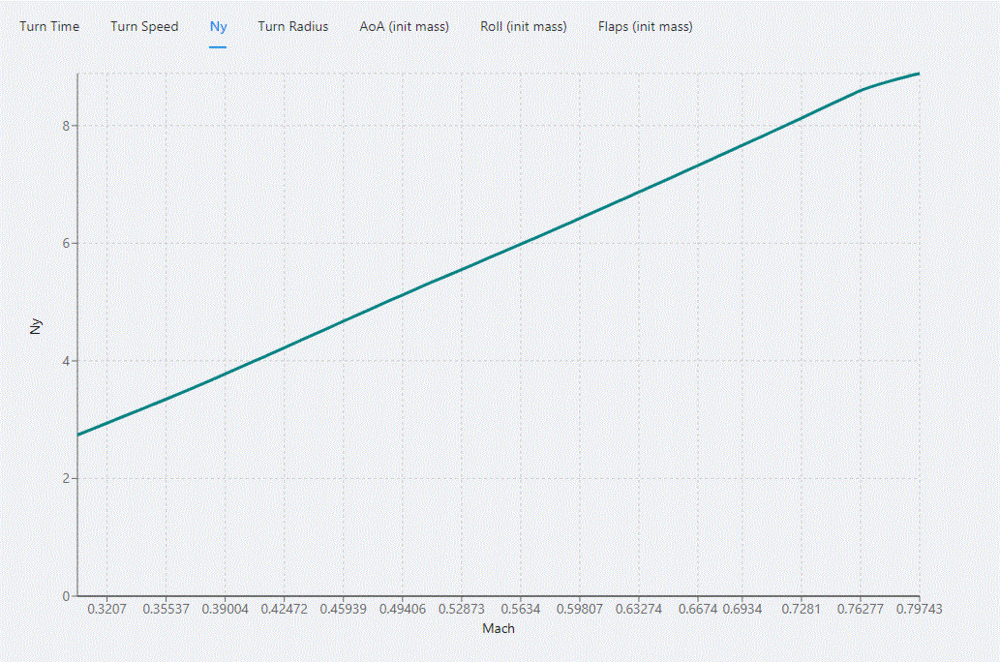
Task: Click the 0.49406 Mach tick label
Action: click(402, 608)
